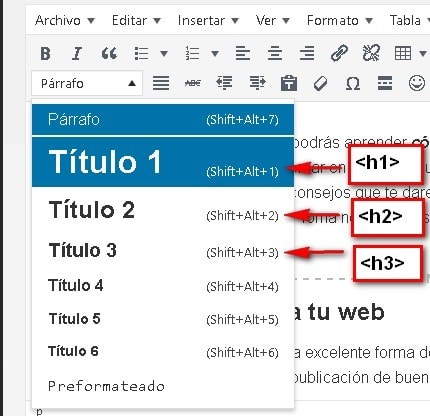
Task: Create a bulleted list
Action: 142,53
